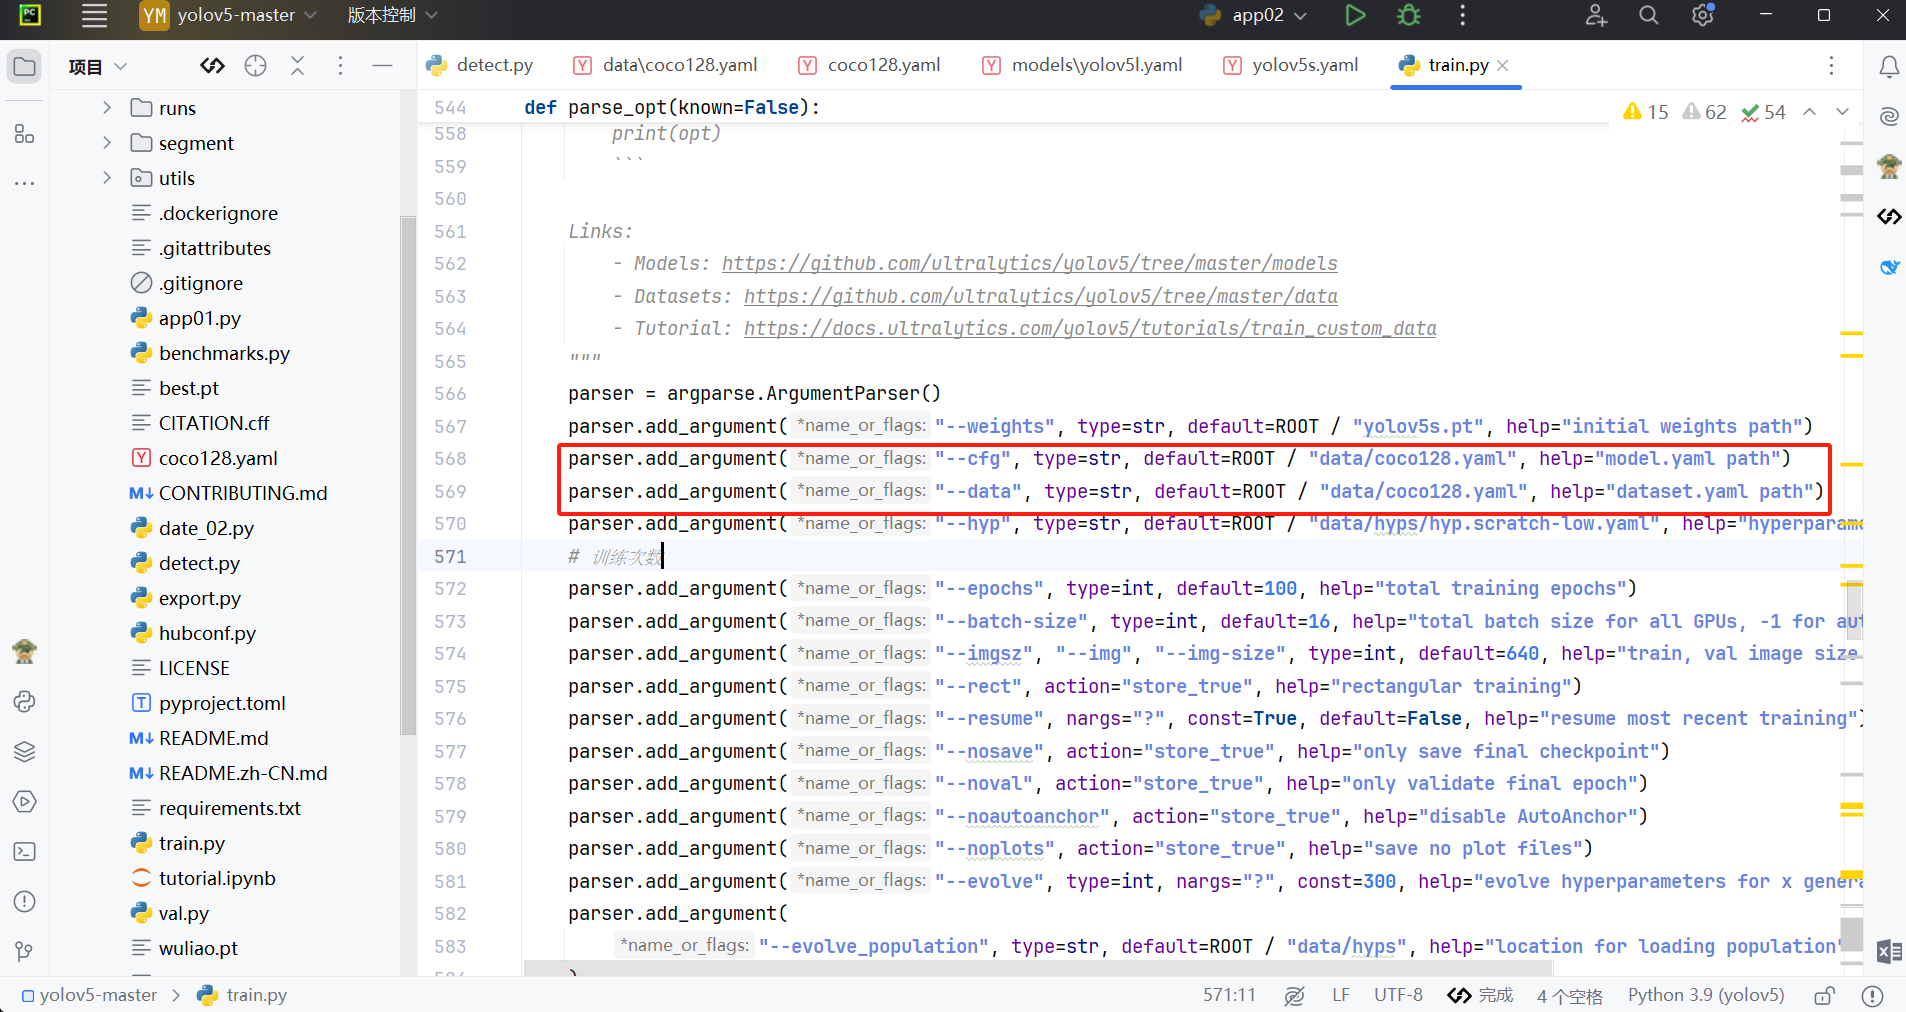This screenshot has height=1012, width=1906.
Task: Open the ultralytics models GitHub link
Action: 1029,263
